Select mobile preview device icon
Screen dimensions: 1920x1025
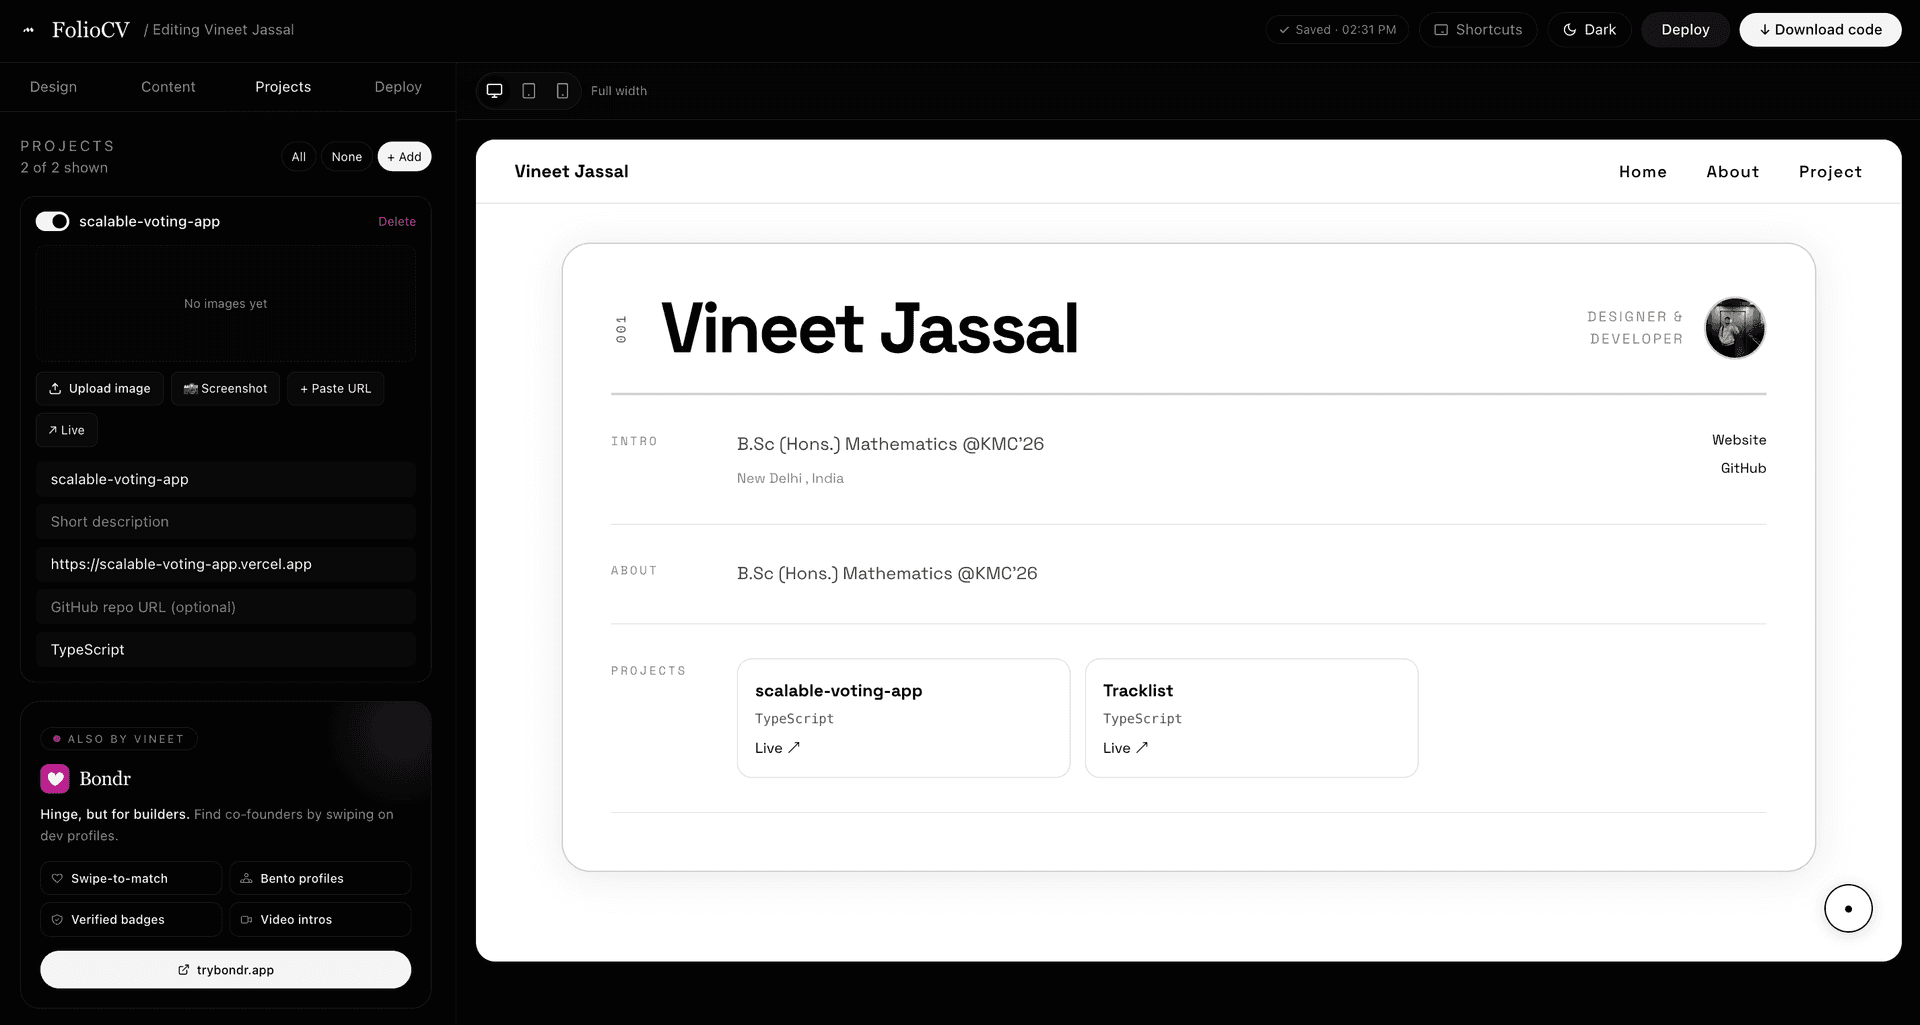click(x=563, y=91)
